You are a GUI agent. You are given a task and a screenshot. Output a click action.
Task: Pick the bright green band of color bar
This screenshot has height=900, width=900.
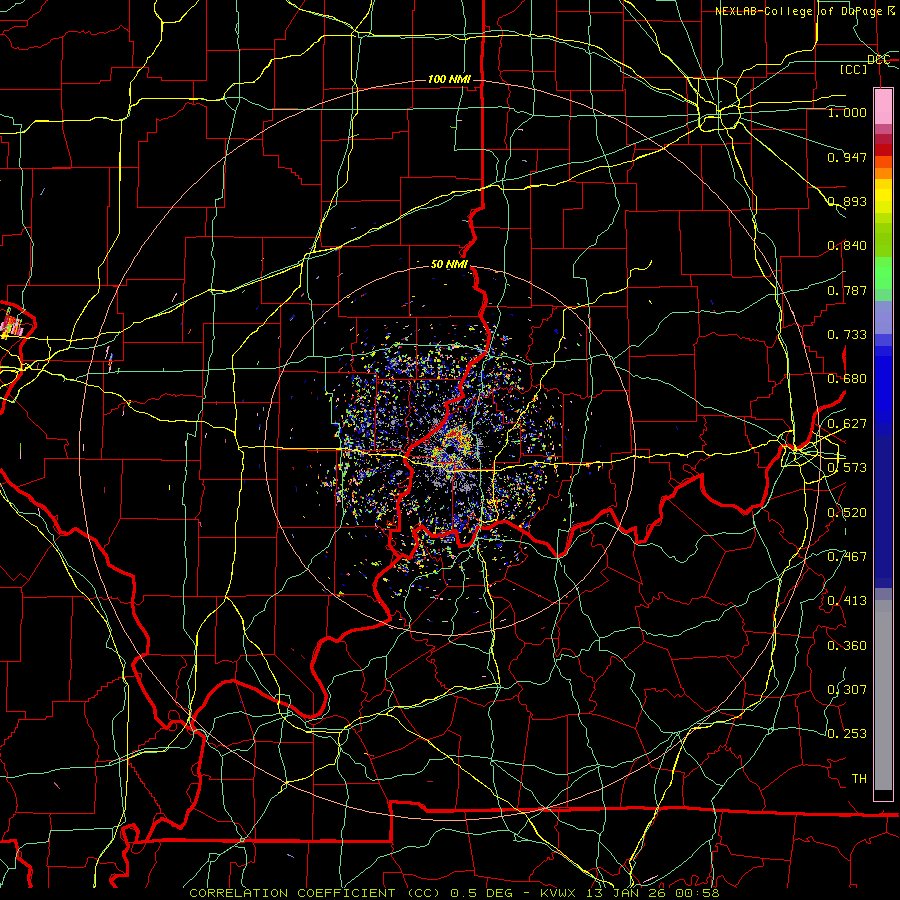[x=883, y=273]
